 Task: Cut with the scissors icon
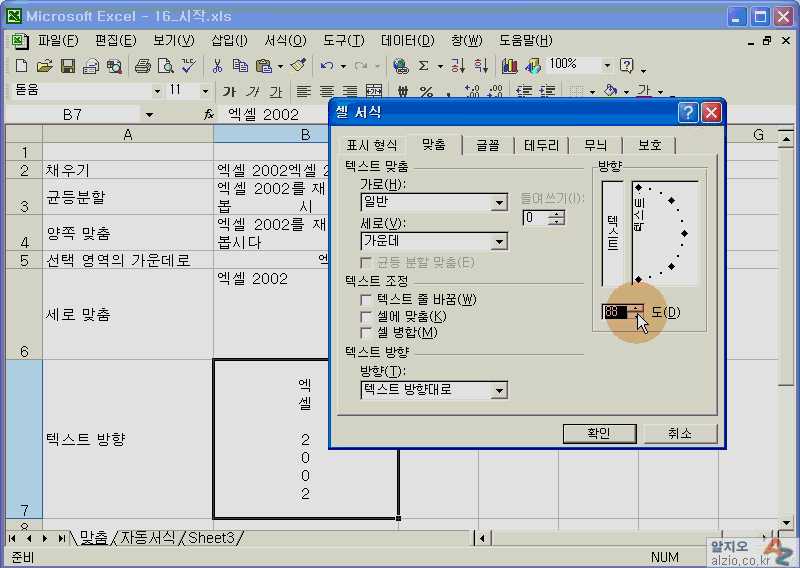point(217,66)
